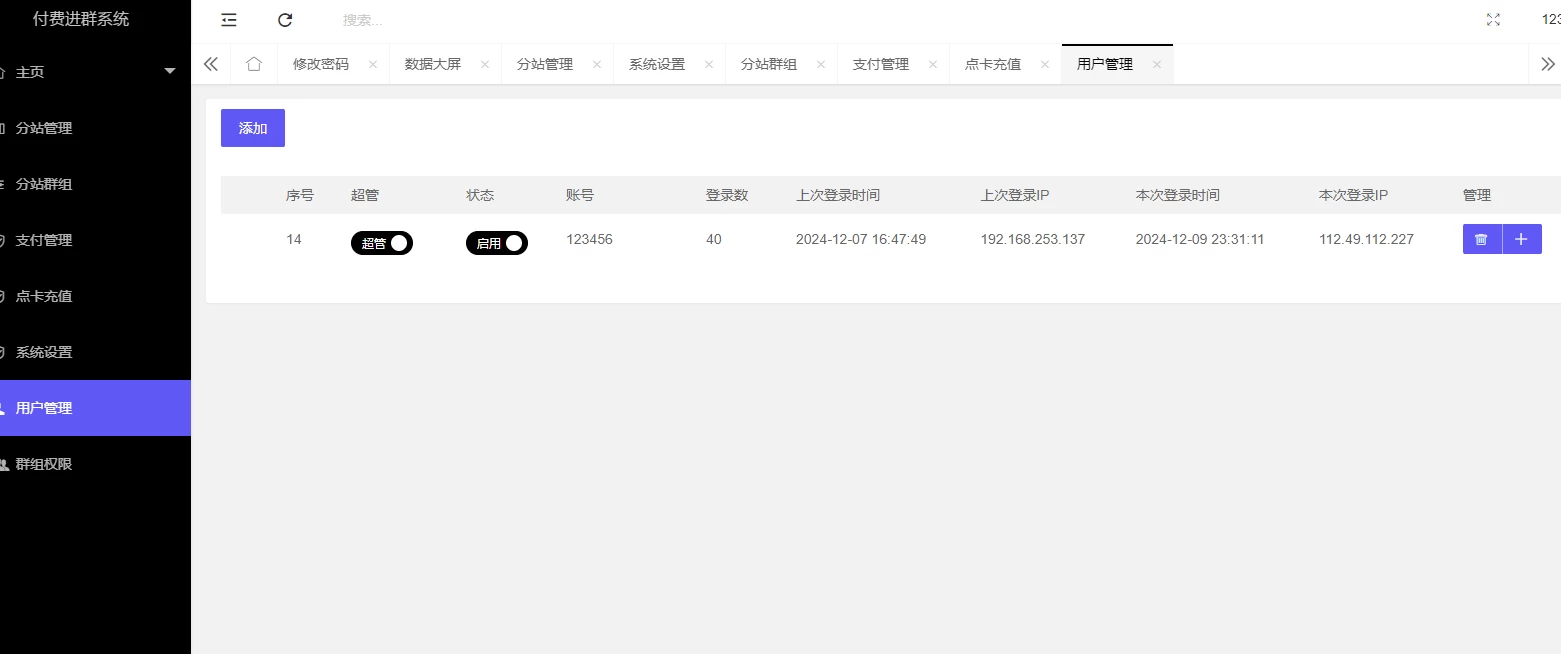Switch to the 支付管理 tab
1561x654 pixels.
881,64
